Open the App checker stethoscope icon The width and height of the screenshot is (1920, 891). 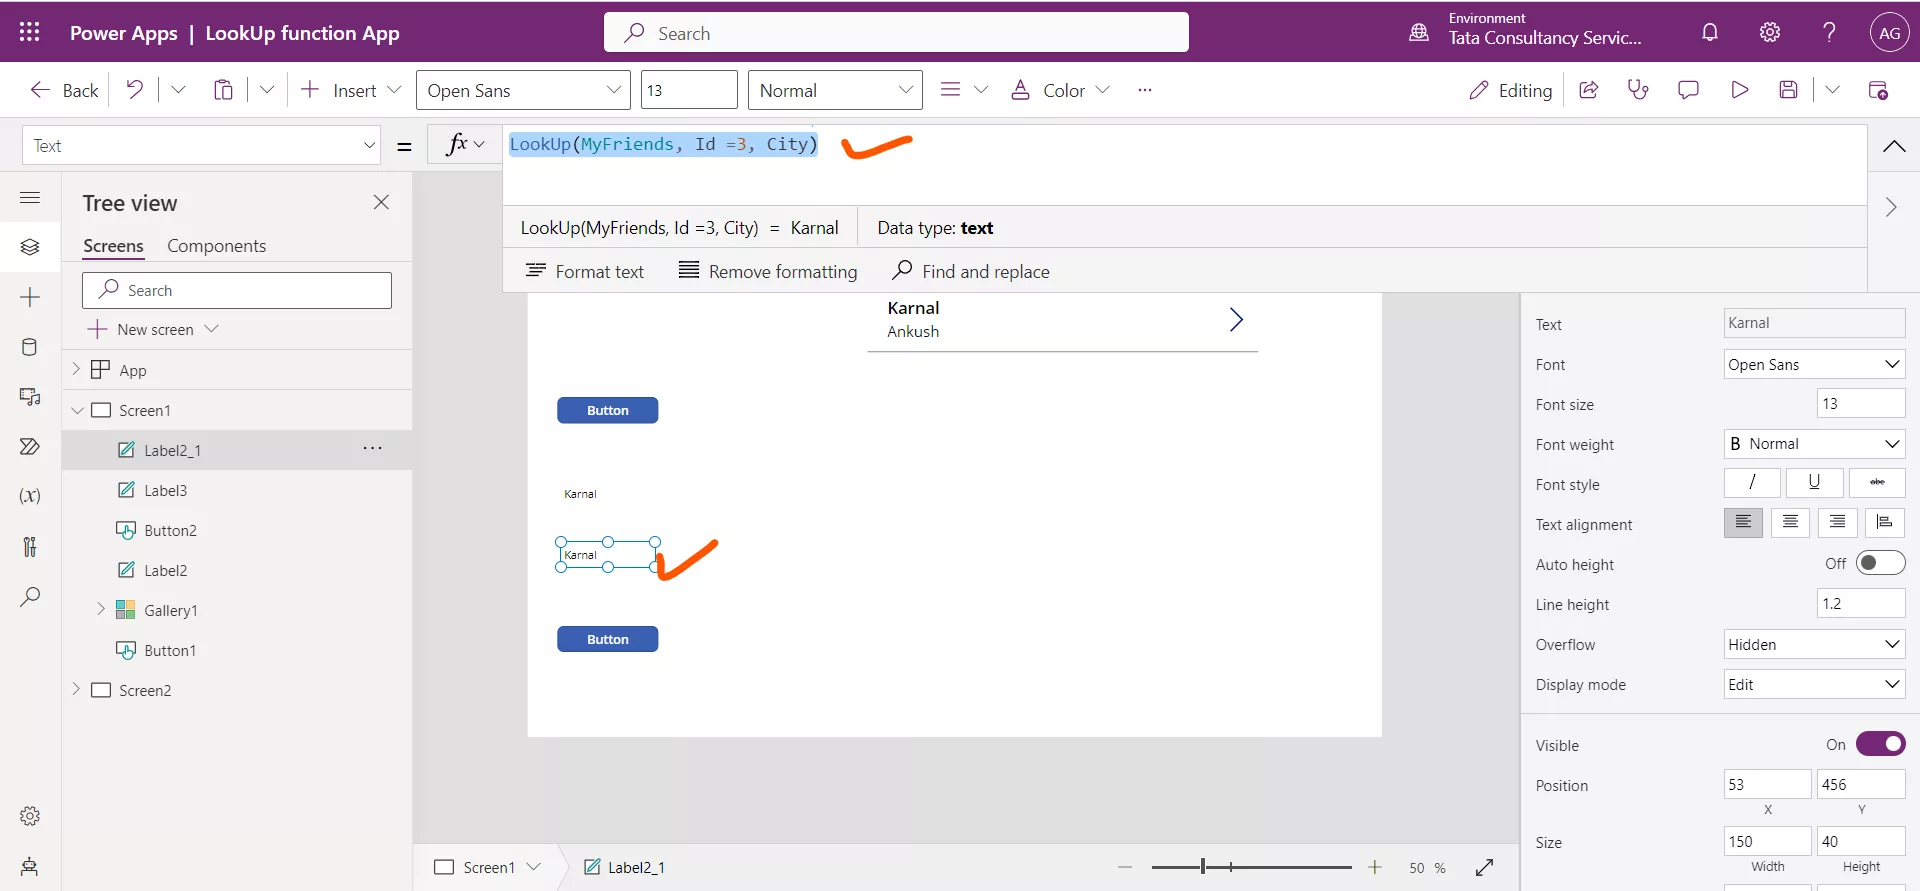(1638, 90)
